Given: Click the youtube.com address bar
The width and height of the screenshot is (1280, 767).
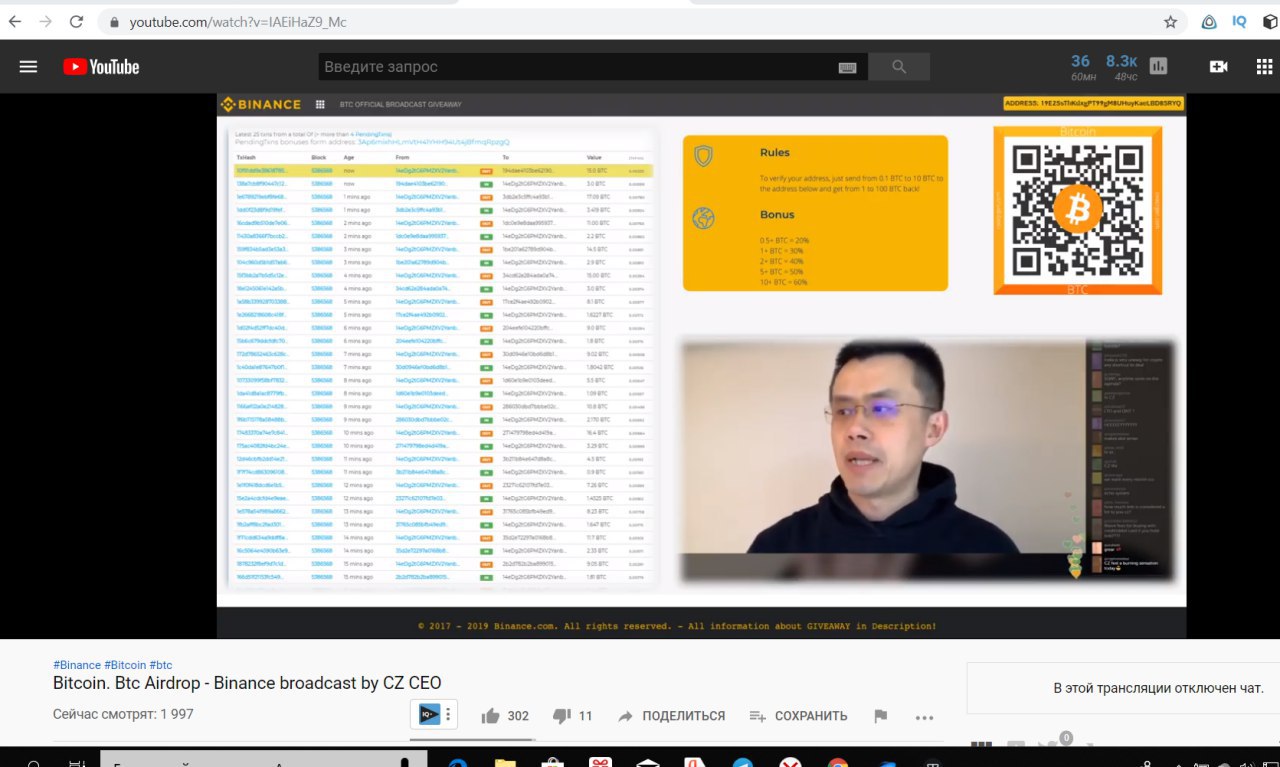Looking at the screenshot, I should pos(640,21).
